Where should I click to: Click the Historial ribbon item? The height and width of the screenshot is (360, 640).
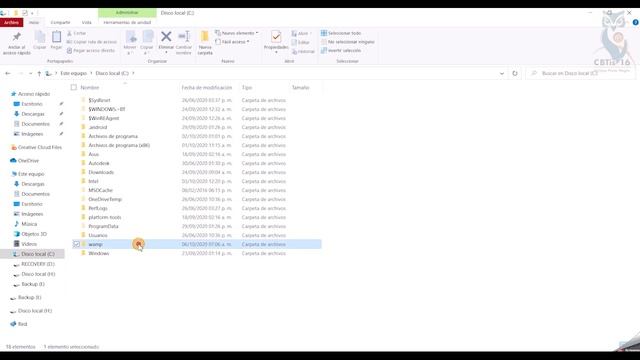click(x=303, y=52)
